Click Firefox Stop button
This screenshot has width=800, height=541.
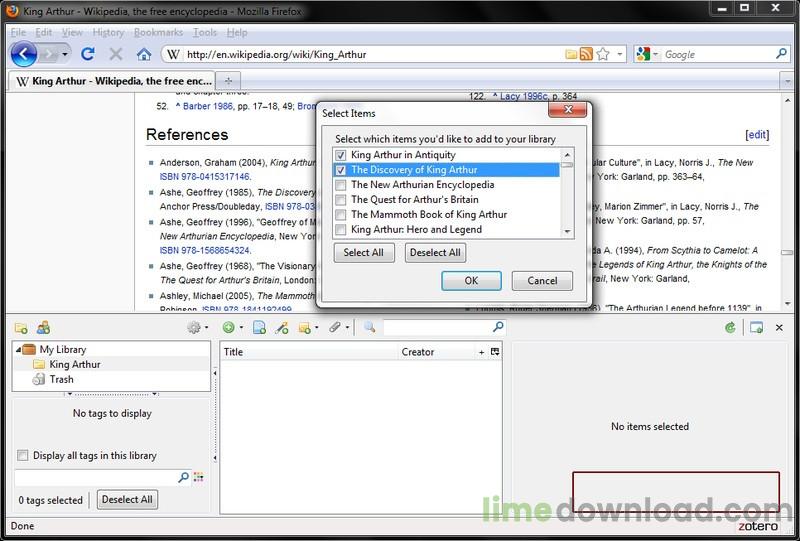pos(116,54)
